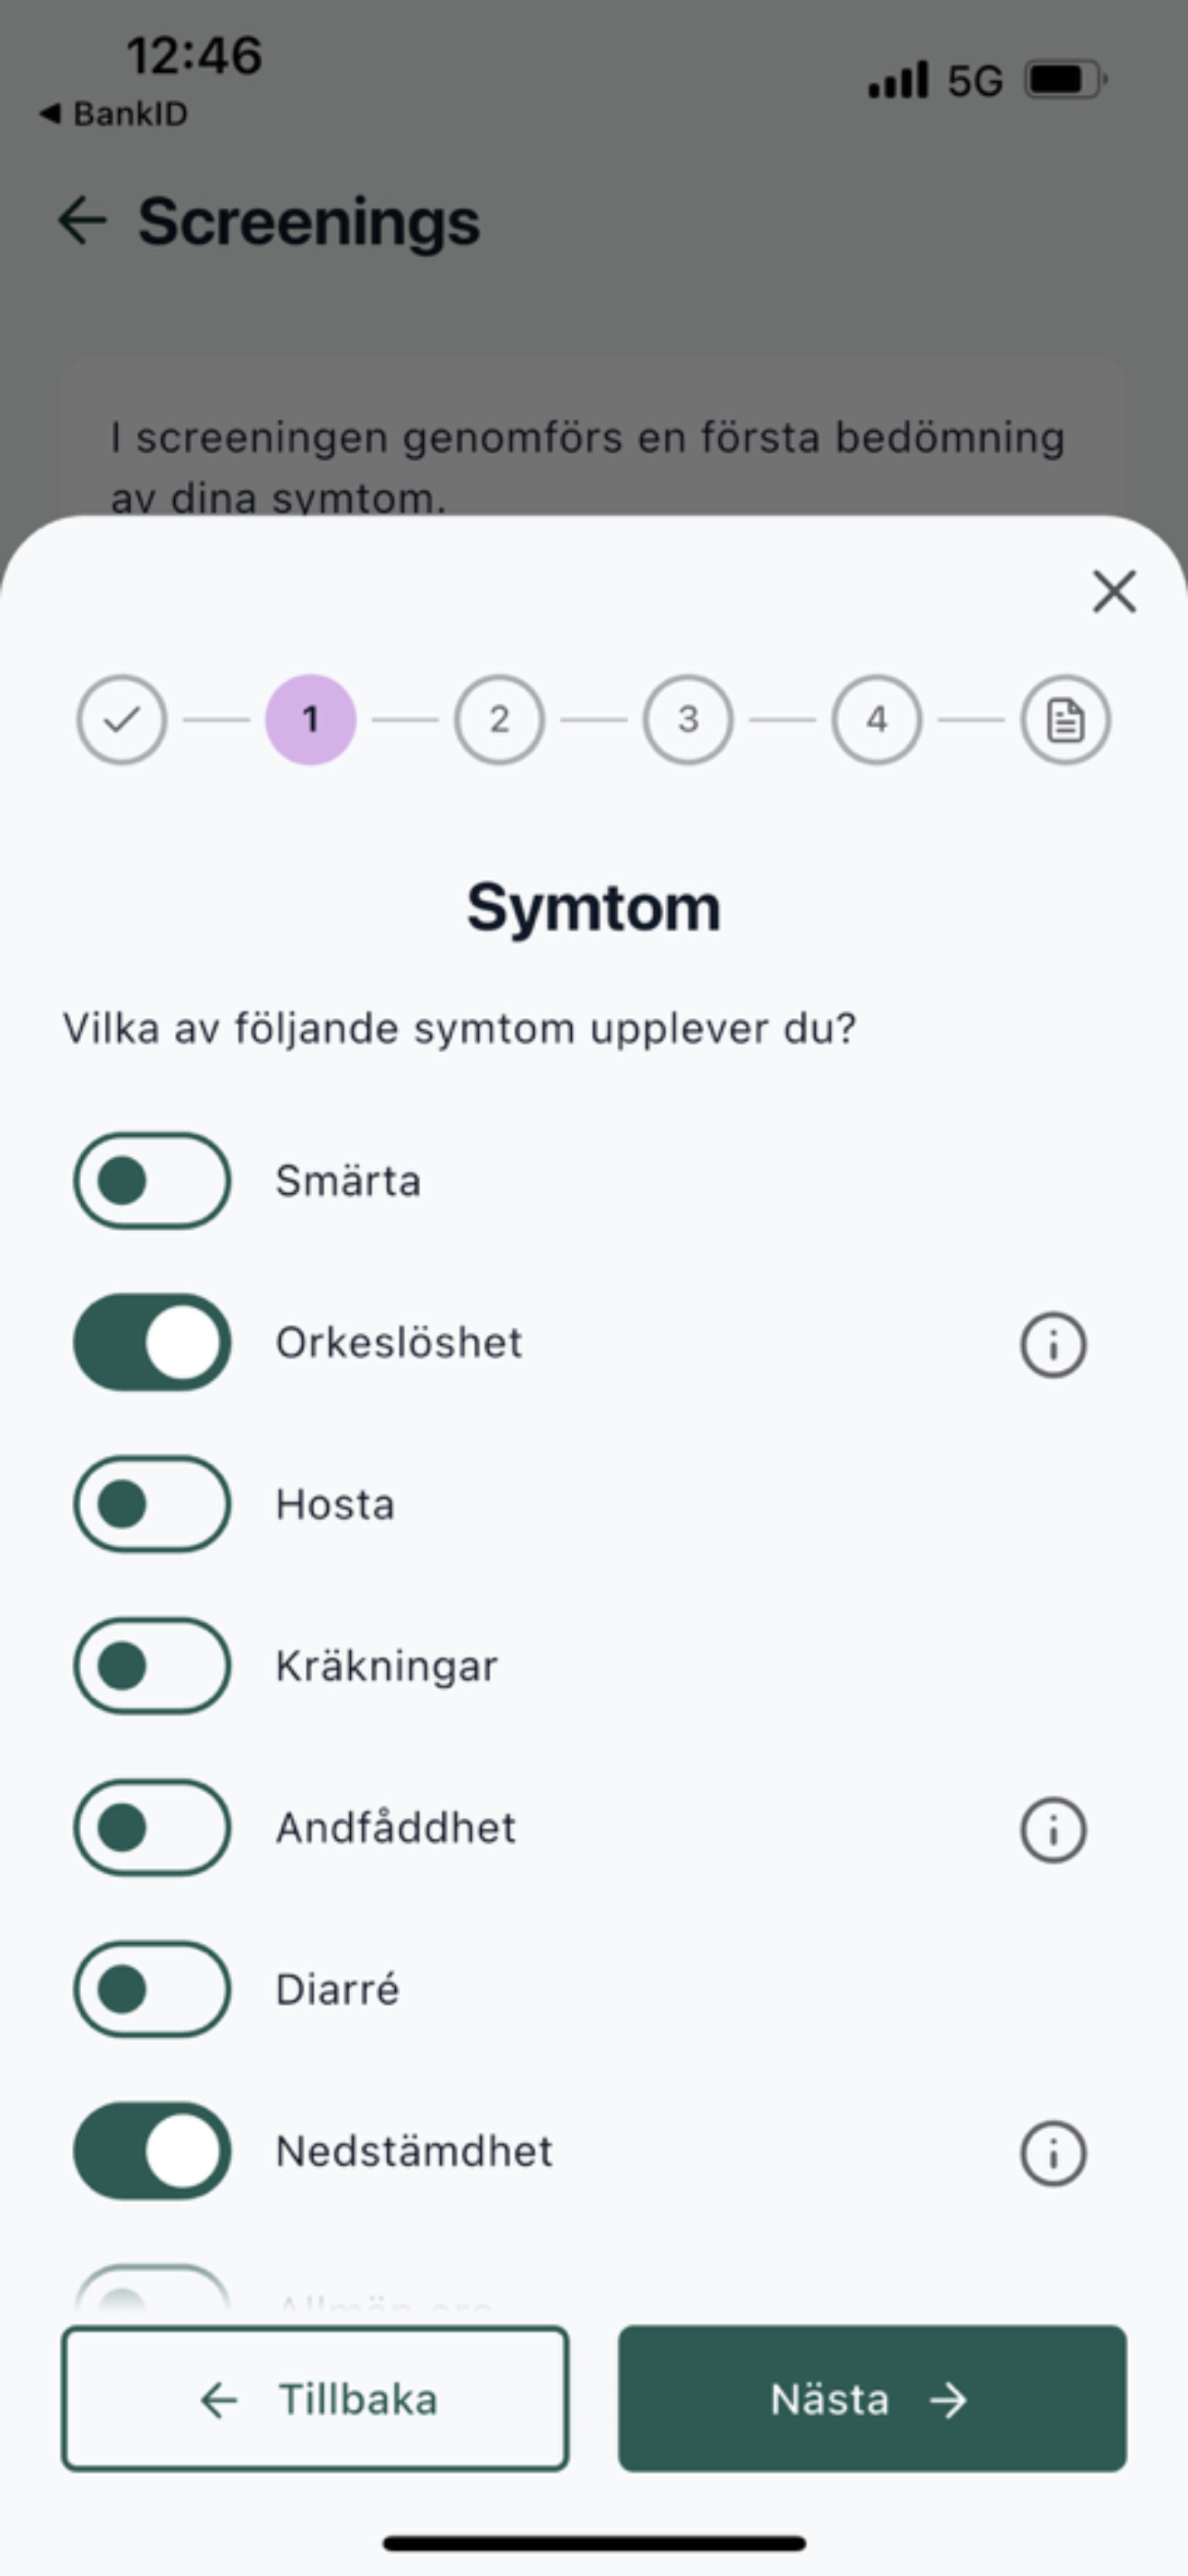Disable the Nedstämdhet toggle
This screenshot has width=1188, height=2576.
click(x=152, y=2150)
